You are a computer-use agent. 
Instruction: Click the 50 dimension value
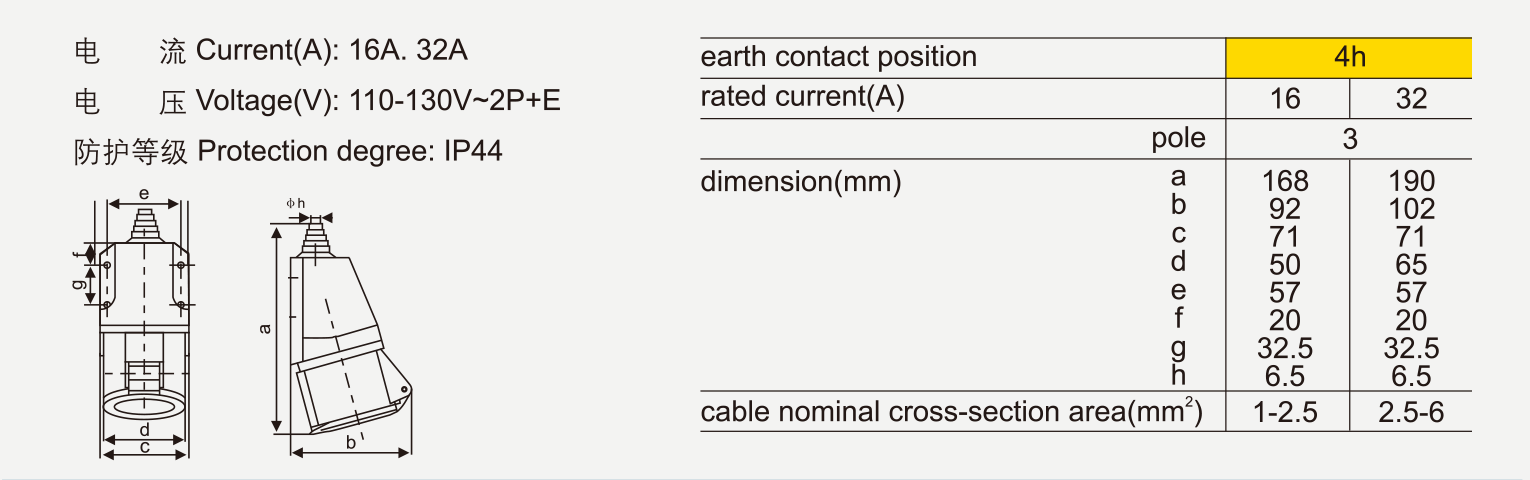tap(1285, 265)
